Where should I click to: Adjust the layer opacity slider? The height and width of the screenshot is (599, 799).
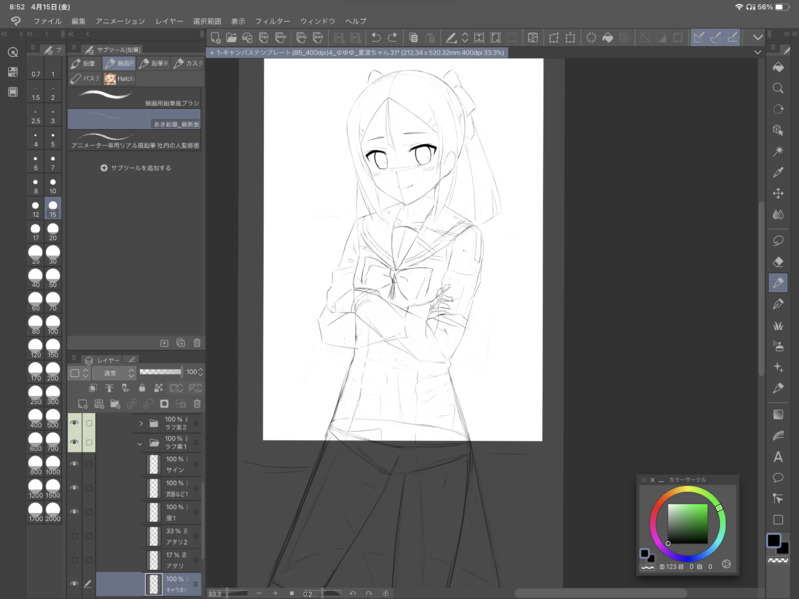coord(161,372)
